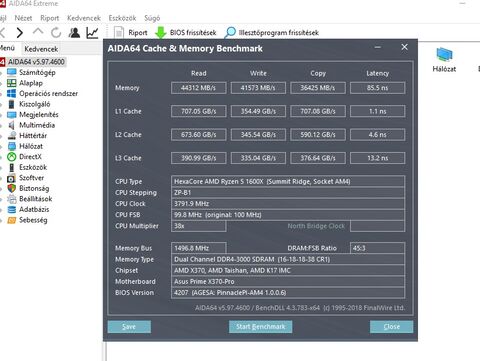Click the CPU Multiplier value 38x
The width and height of the screenshot is (480, 361).
point(199,226)
